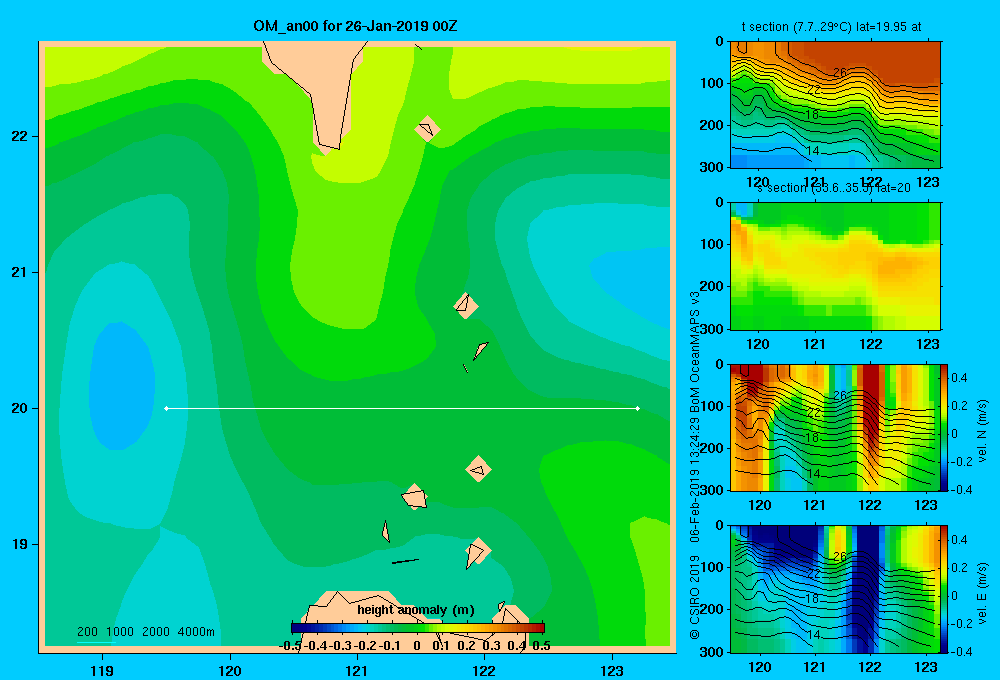
Task: Click the southern Taiwan landmass at map top
Action: (319, 96)
